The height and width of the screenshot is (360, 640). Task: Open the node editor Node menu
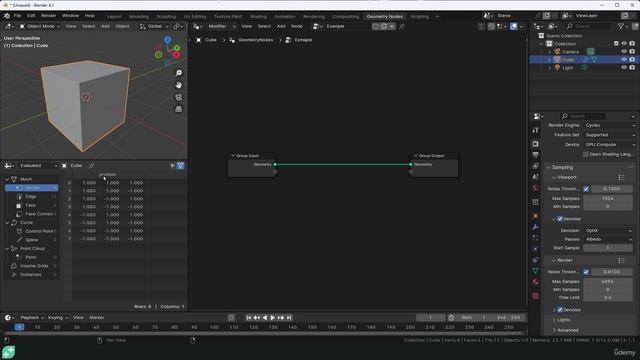(x=297, y=26)
